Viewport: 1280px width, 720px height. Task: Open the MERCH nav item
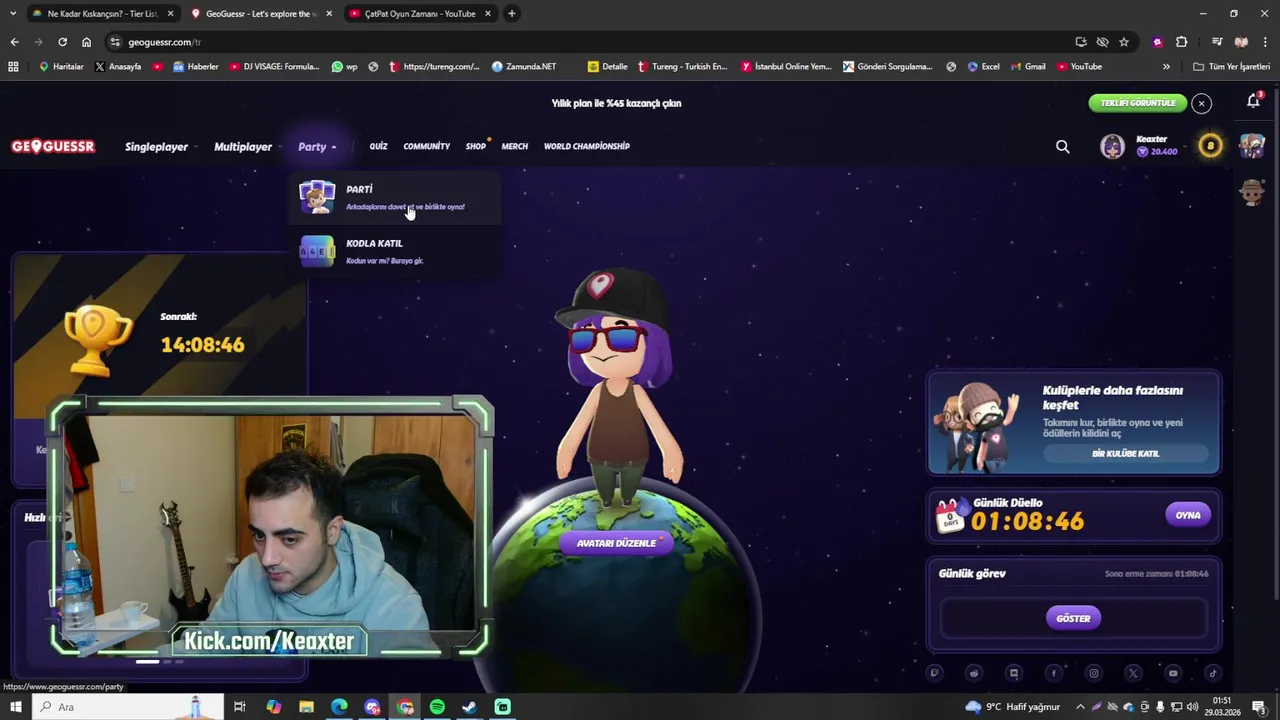515,147
